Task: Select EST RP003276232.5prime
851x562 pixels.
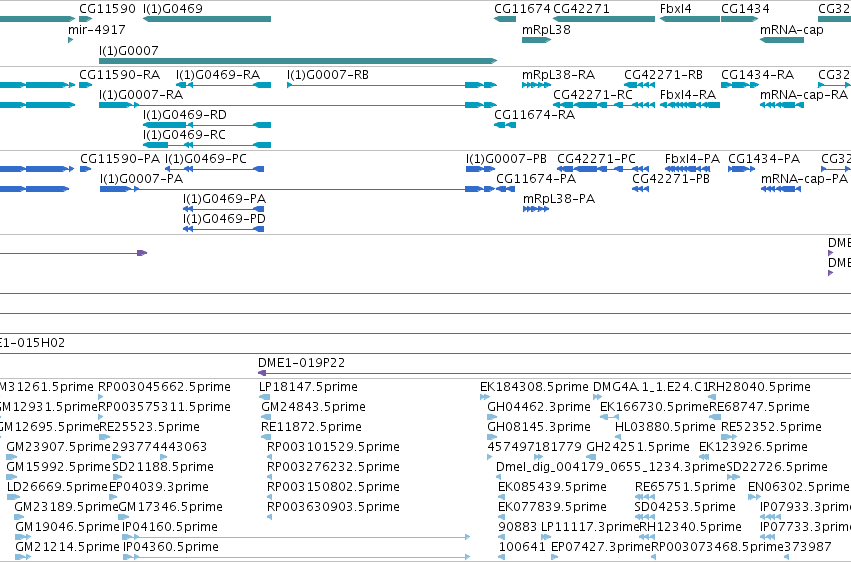Action: click(x=333, y=467)
